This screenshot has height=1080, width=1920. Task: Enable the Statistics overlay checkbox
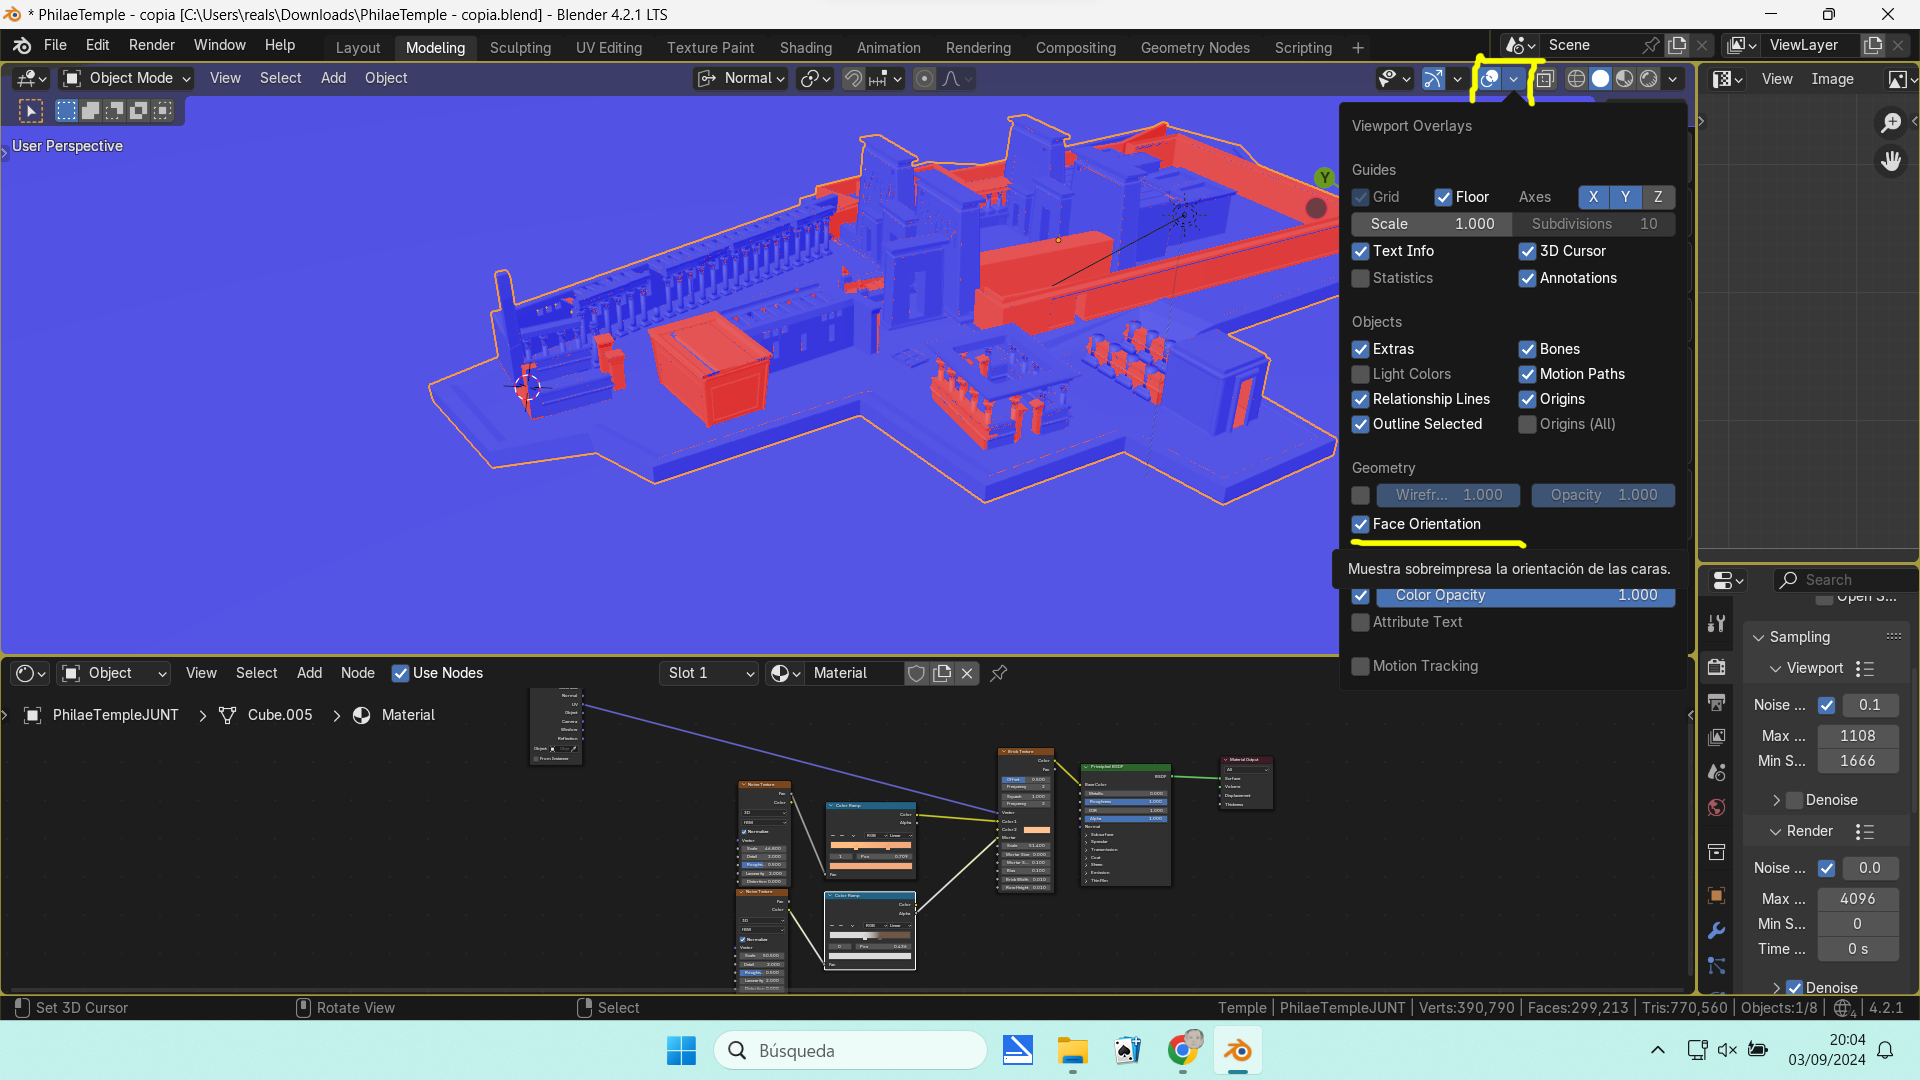tap(1361, 278)
